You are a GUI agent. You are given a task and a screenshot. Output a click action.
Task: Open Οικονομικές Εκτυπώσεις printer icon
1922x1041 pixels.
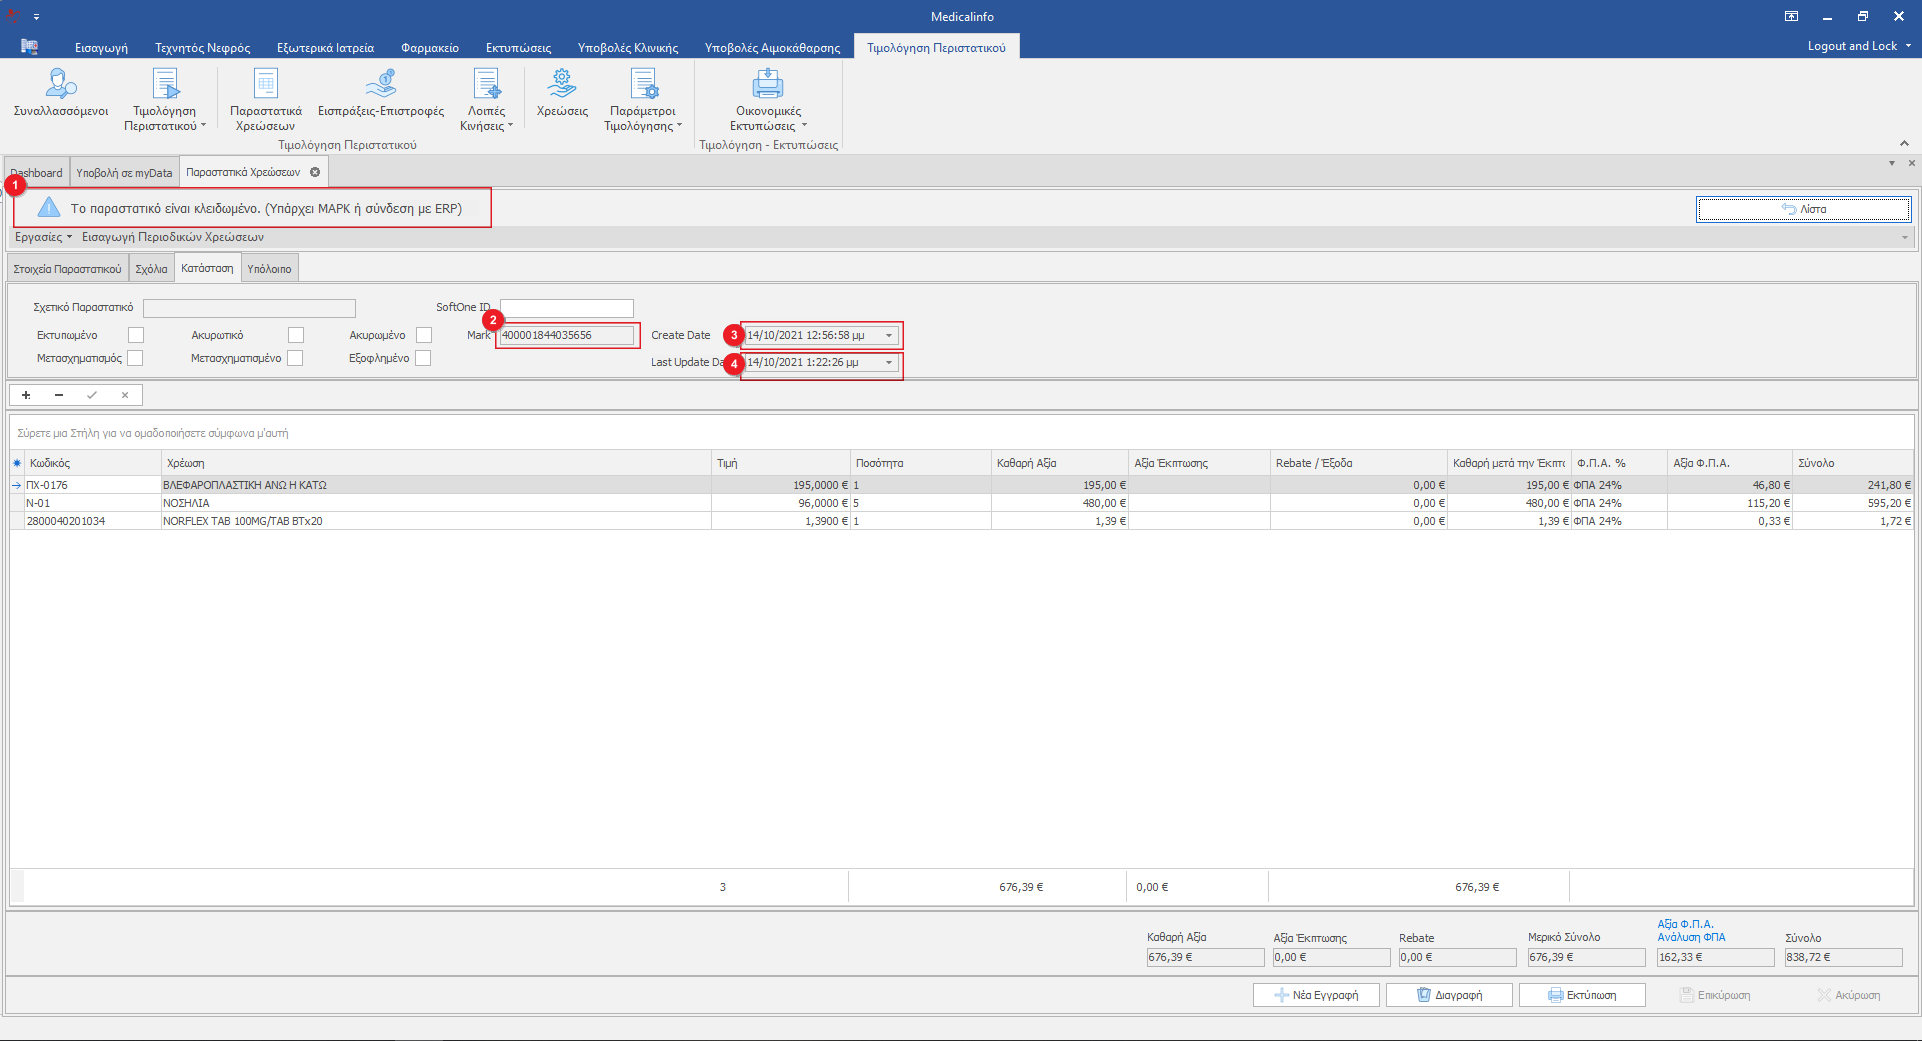767,85
